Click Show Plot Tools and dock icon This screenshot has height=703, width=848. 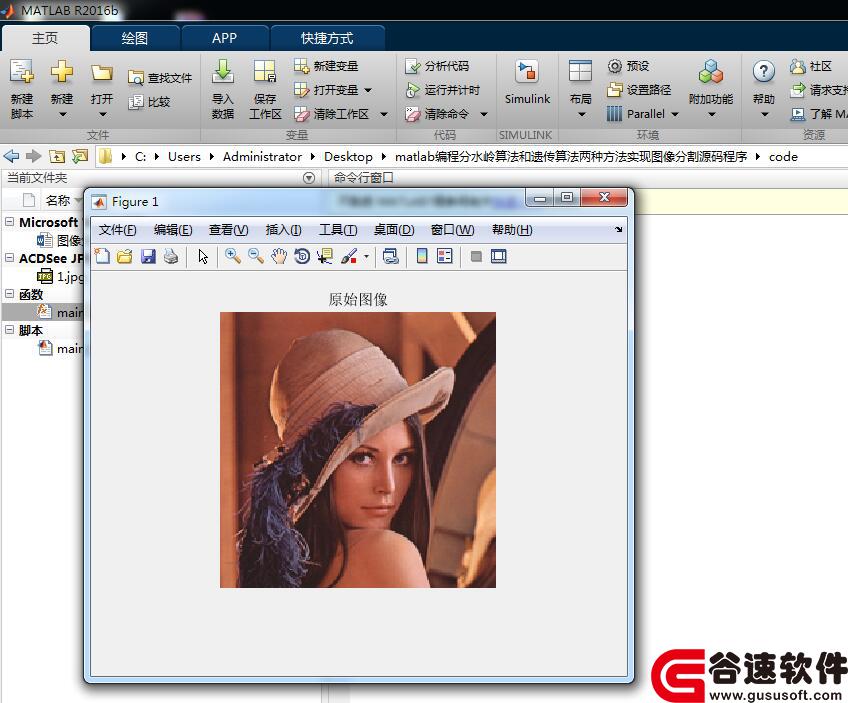click(499, 256)
